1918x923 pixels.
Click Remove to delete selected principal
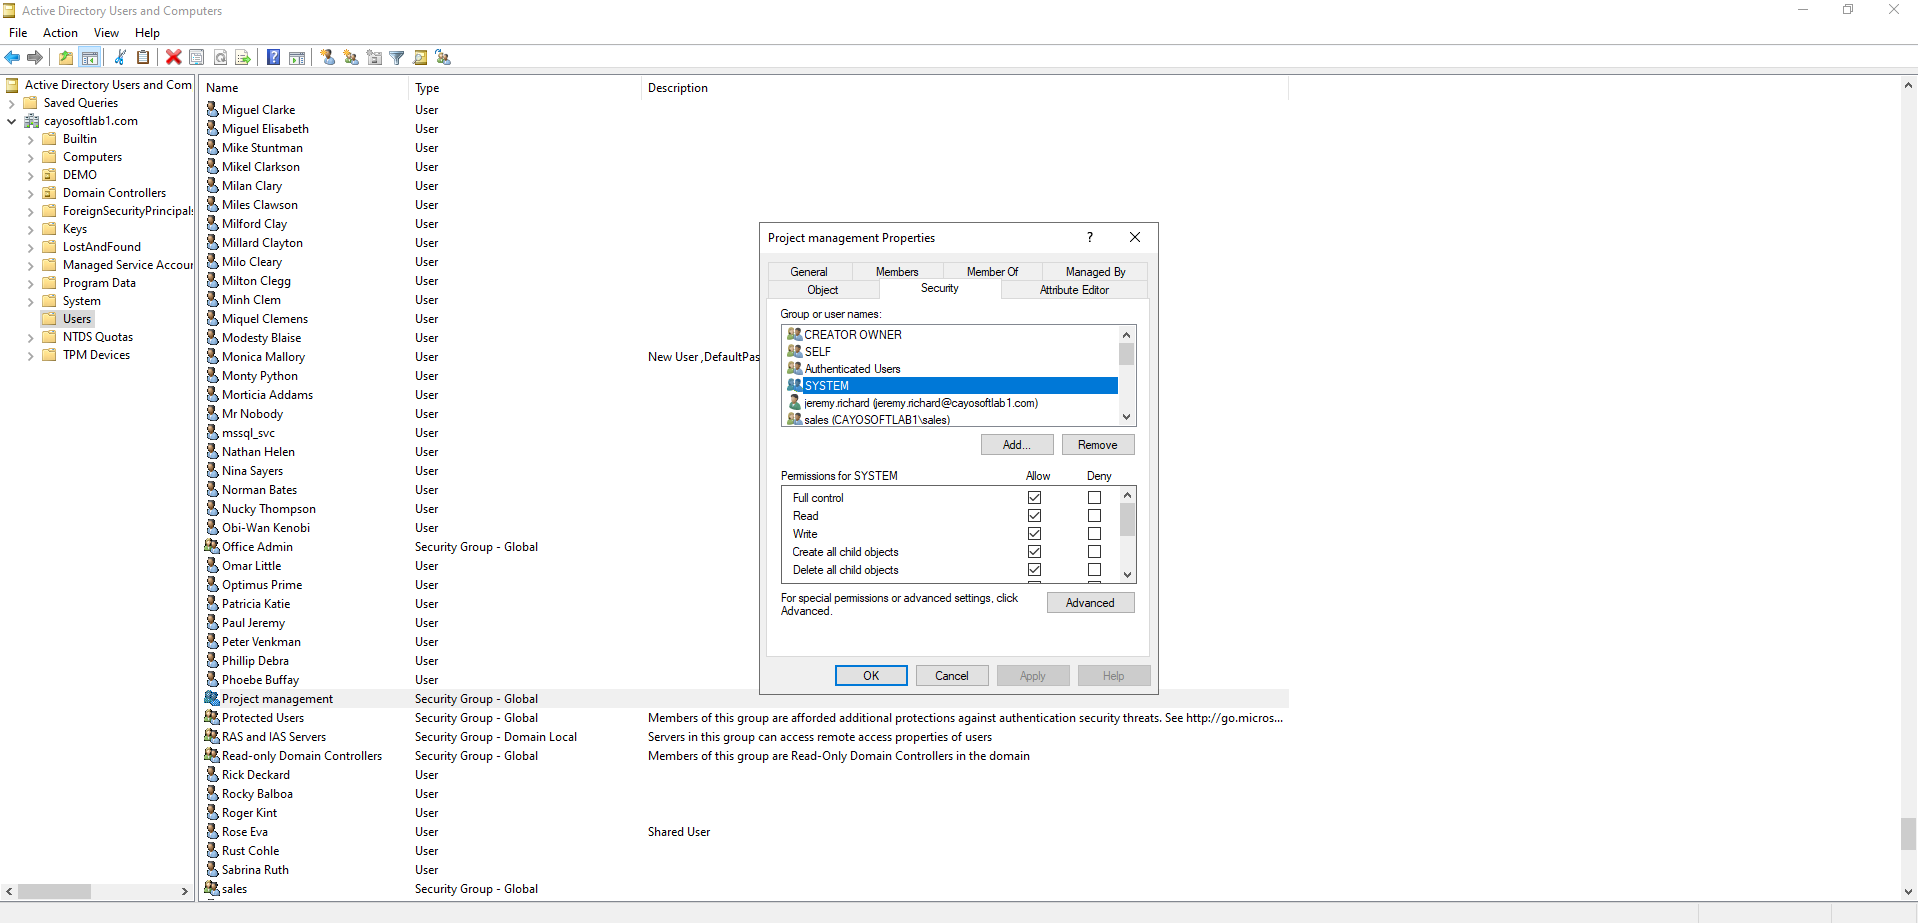[1097, 445]
